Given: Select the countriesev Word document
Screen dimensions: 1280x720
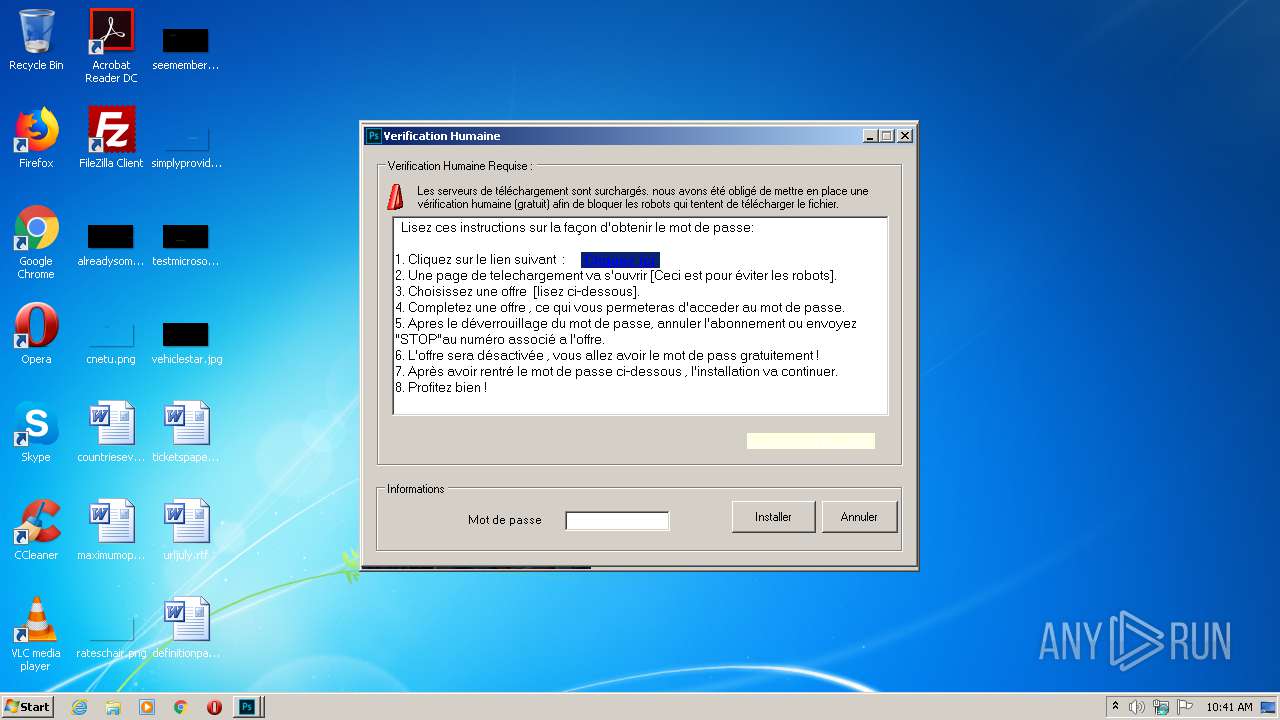Looking at the screenshot, I should click(x=111, y=432).
